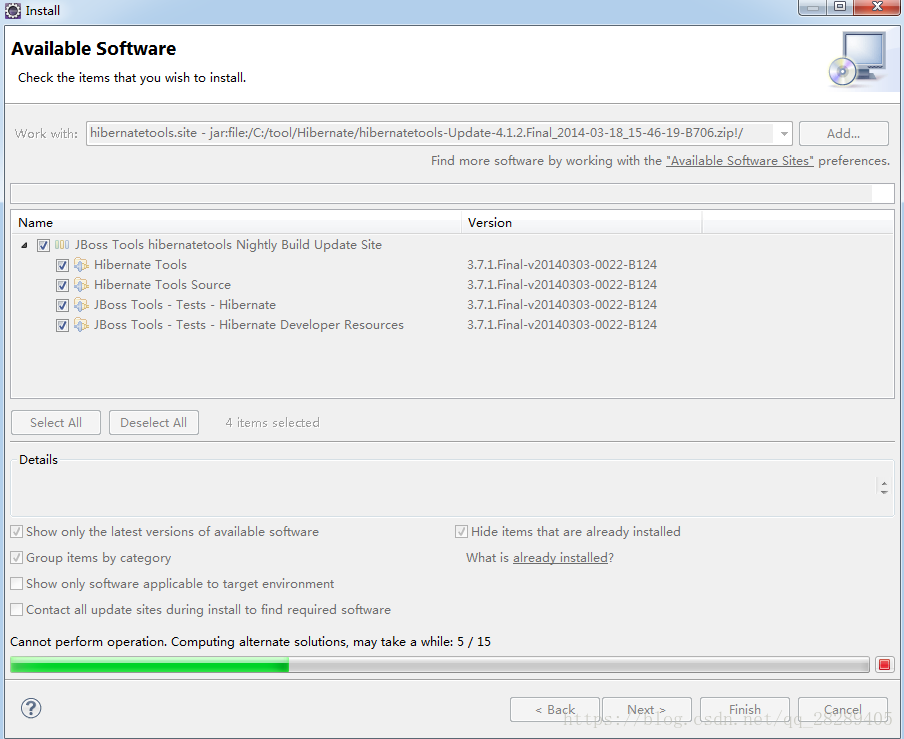Click the Select All button

(56, 423)
